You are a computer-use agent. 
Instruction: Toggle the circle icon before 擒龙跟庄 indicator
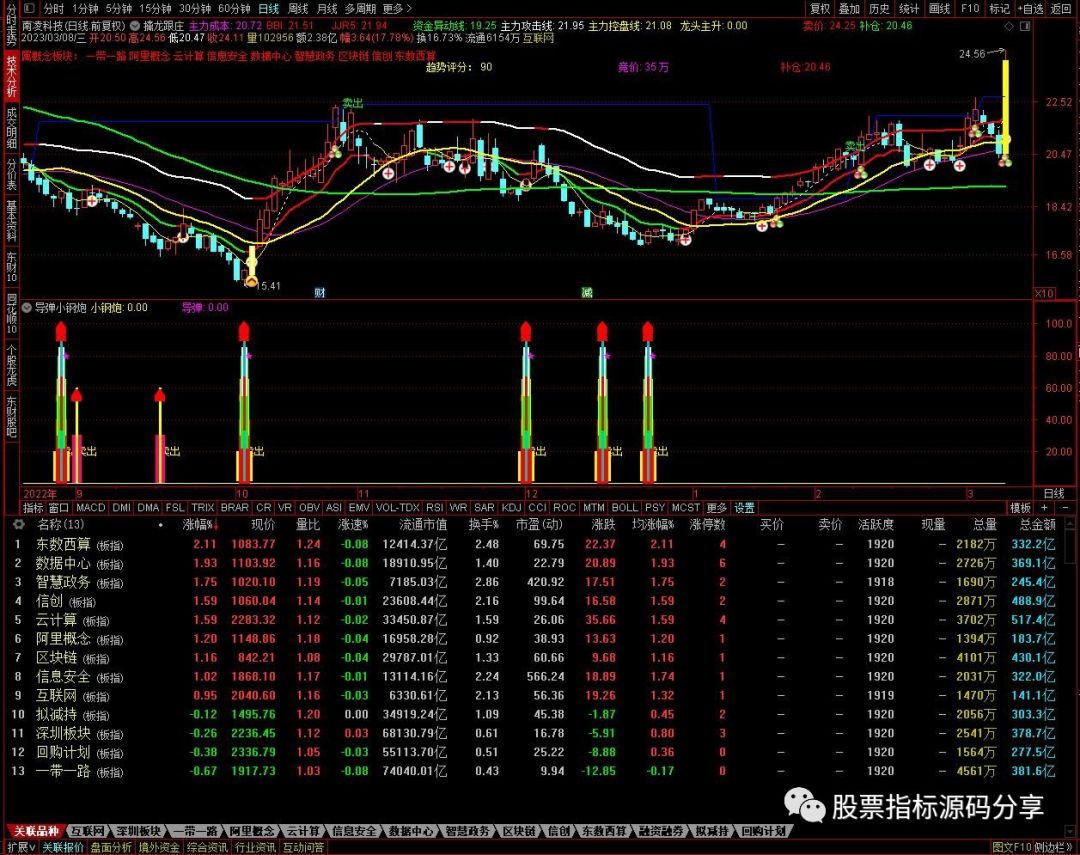click(x=136, y=26)
